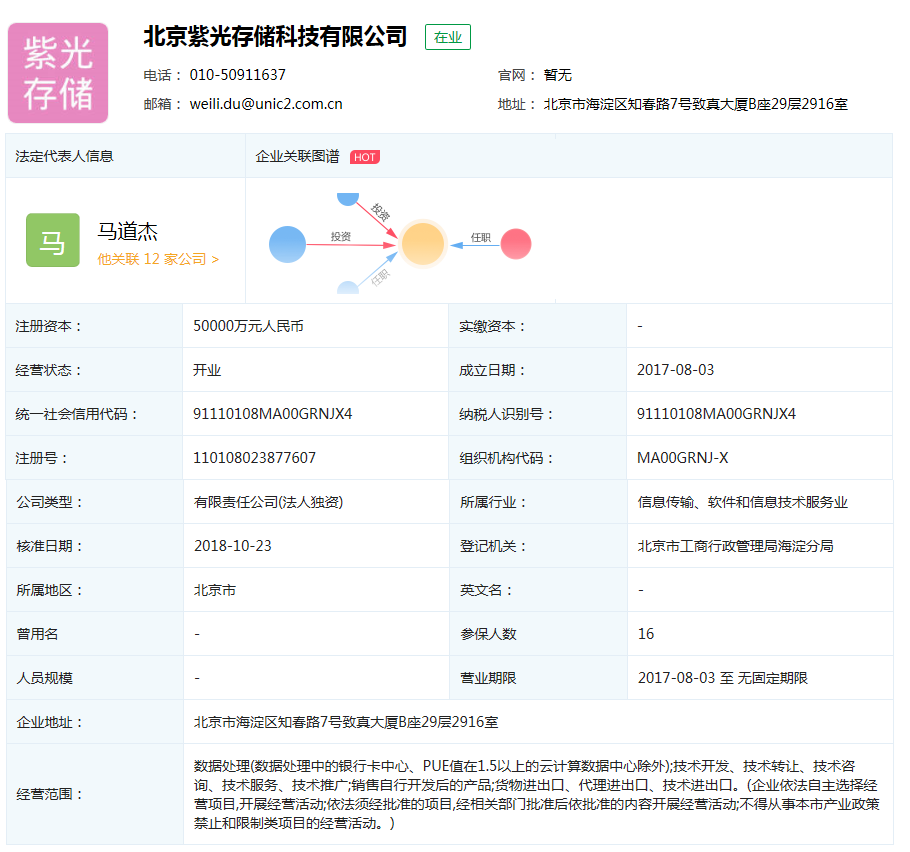The width and height of the screenshot is (910, 852).
Task: Click the 纳税人识别号 value 91110108MA00GRNJX4
Action: (x=716, y=414)
